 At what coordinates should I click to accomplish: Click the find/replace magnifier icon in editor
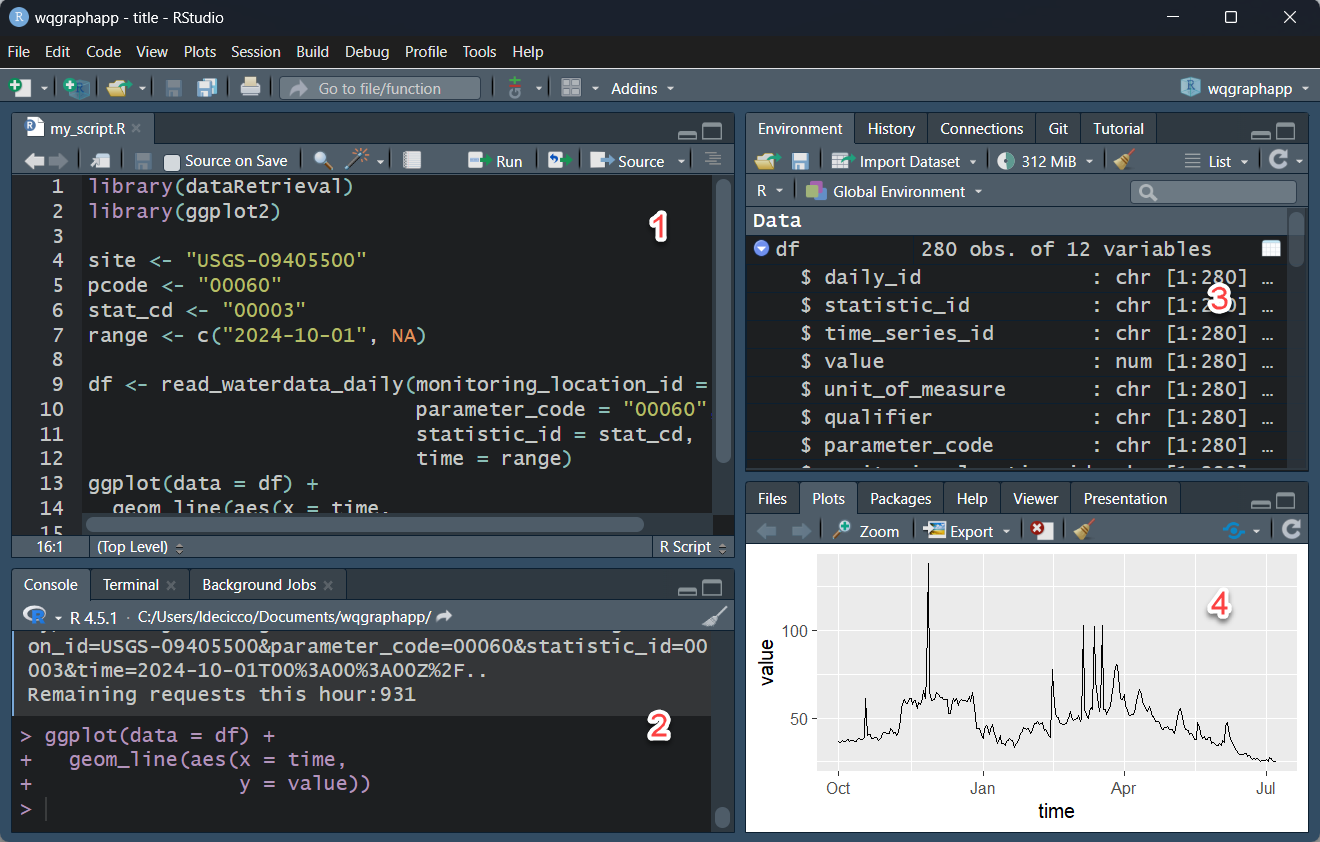(323, 160)
